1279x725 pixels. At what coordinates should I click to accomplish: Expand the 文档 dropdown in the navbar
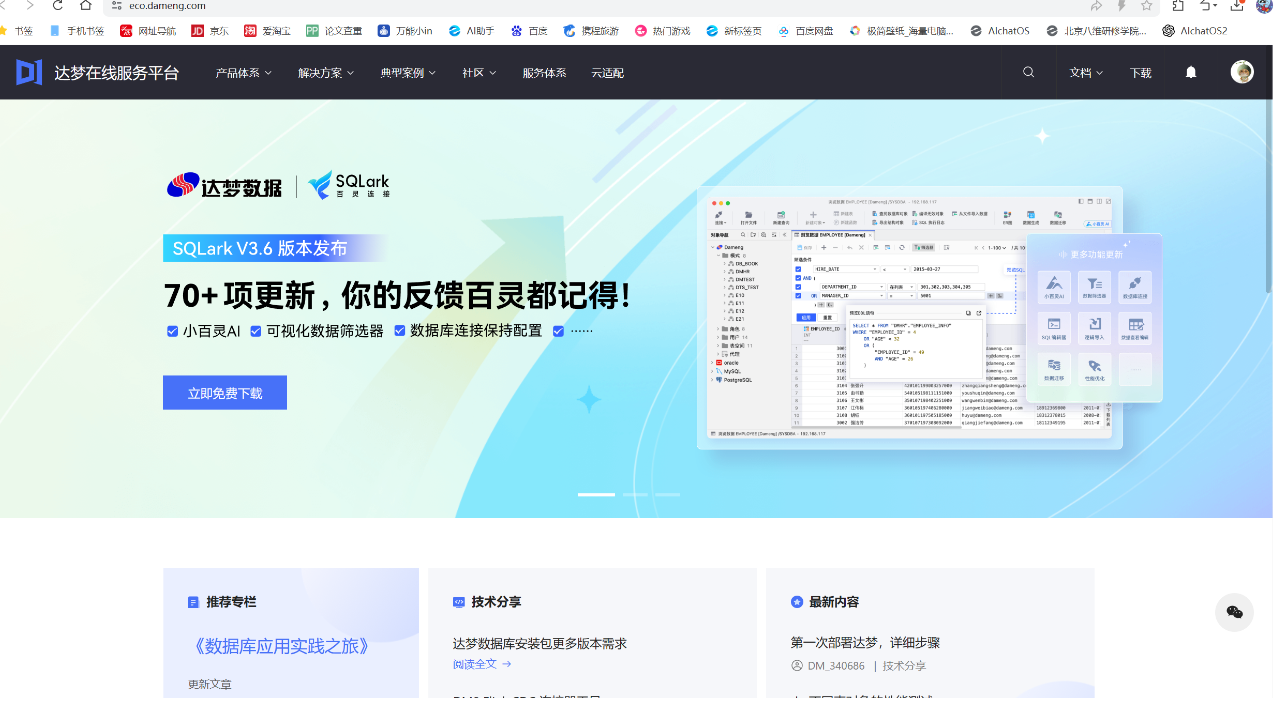click(1086, 73)
